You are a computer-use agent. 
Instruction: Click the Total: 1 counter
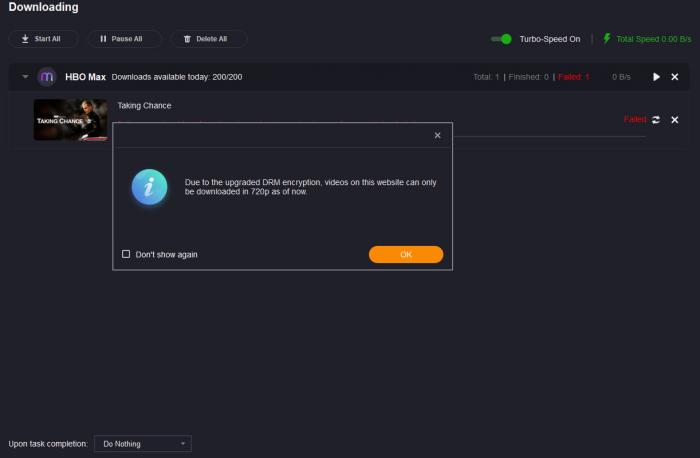point(486,77)
